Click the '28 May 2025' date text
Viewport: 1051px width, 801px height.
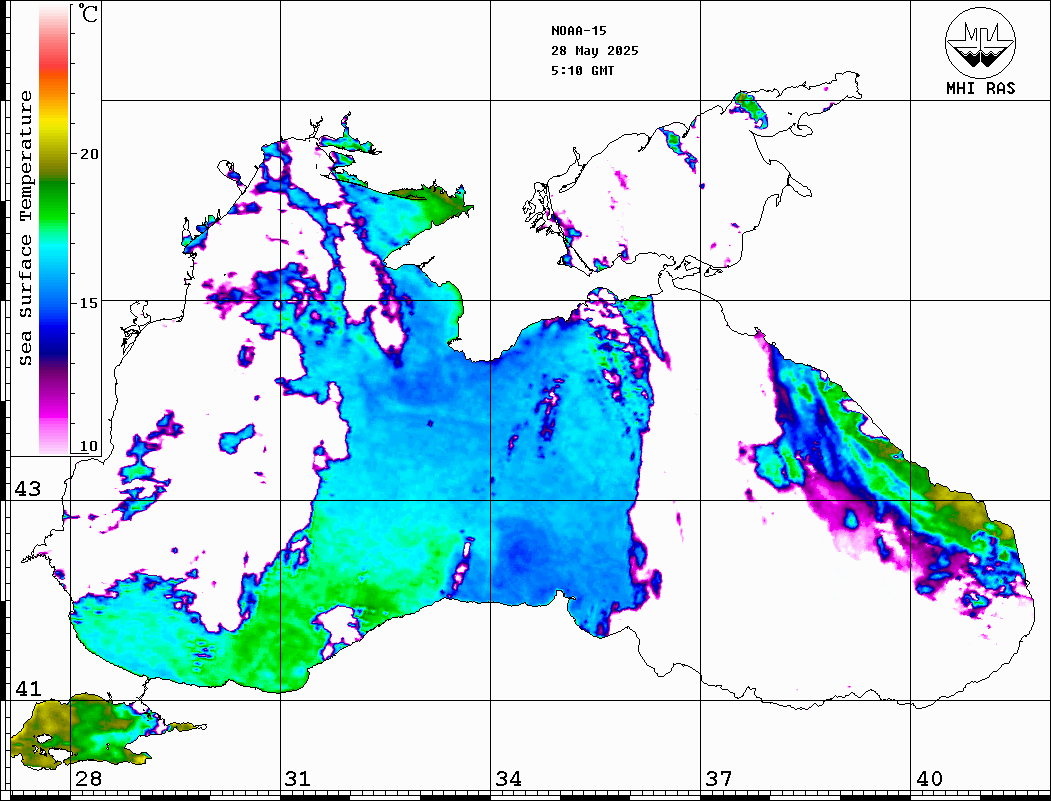[595, 51]
